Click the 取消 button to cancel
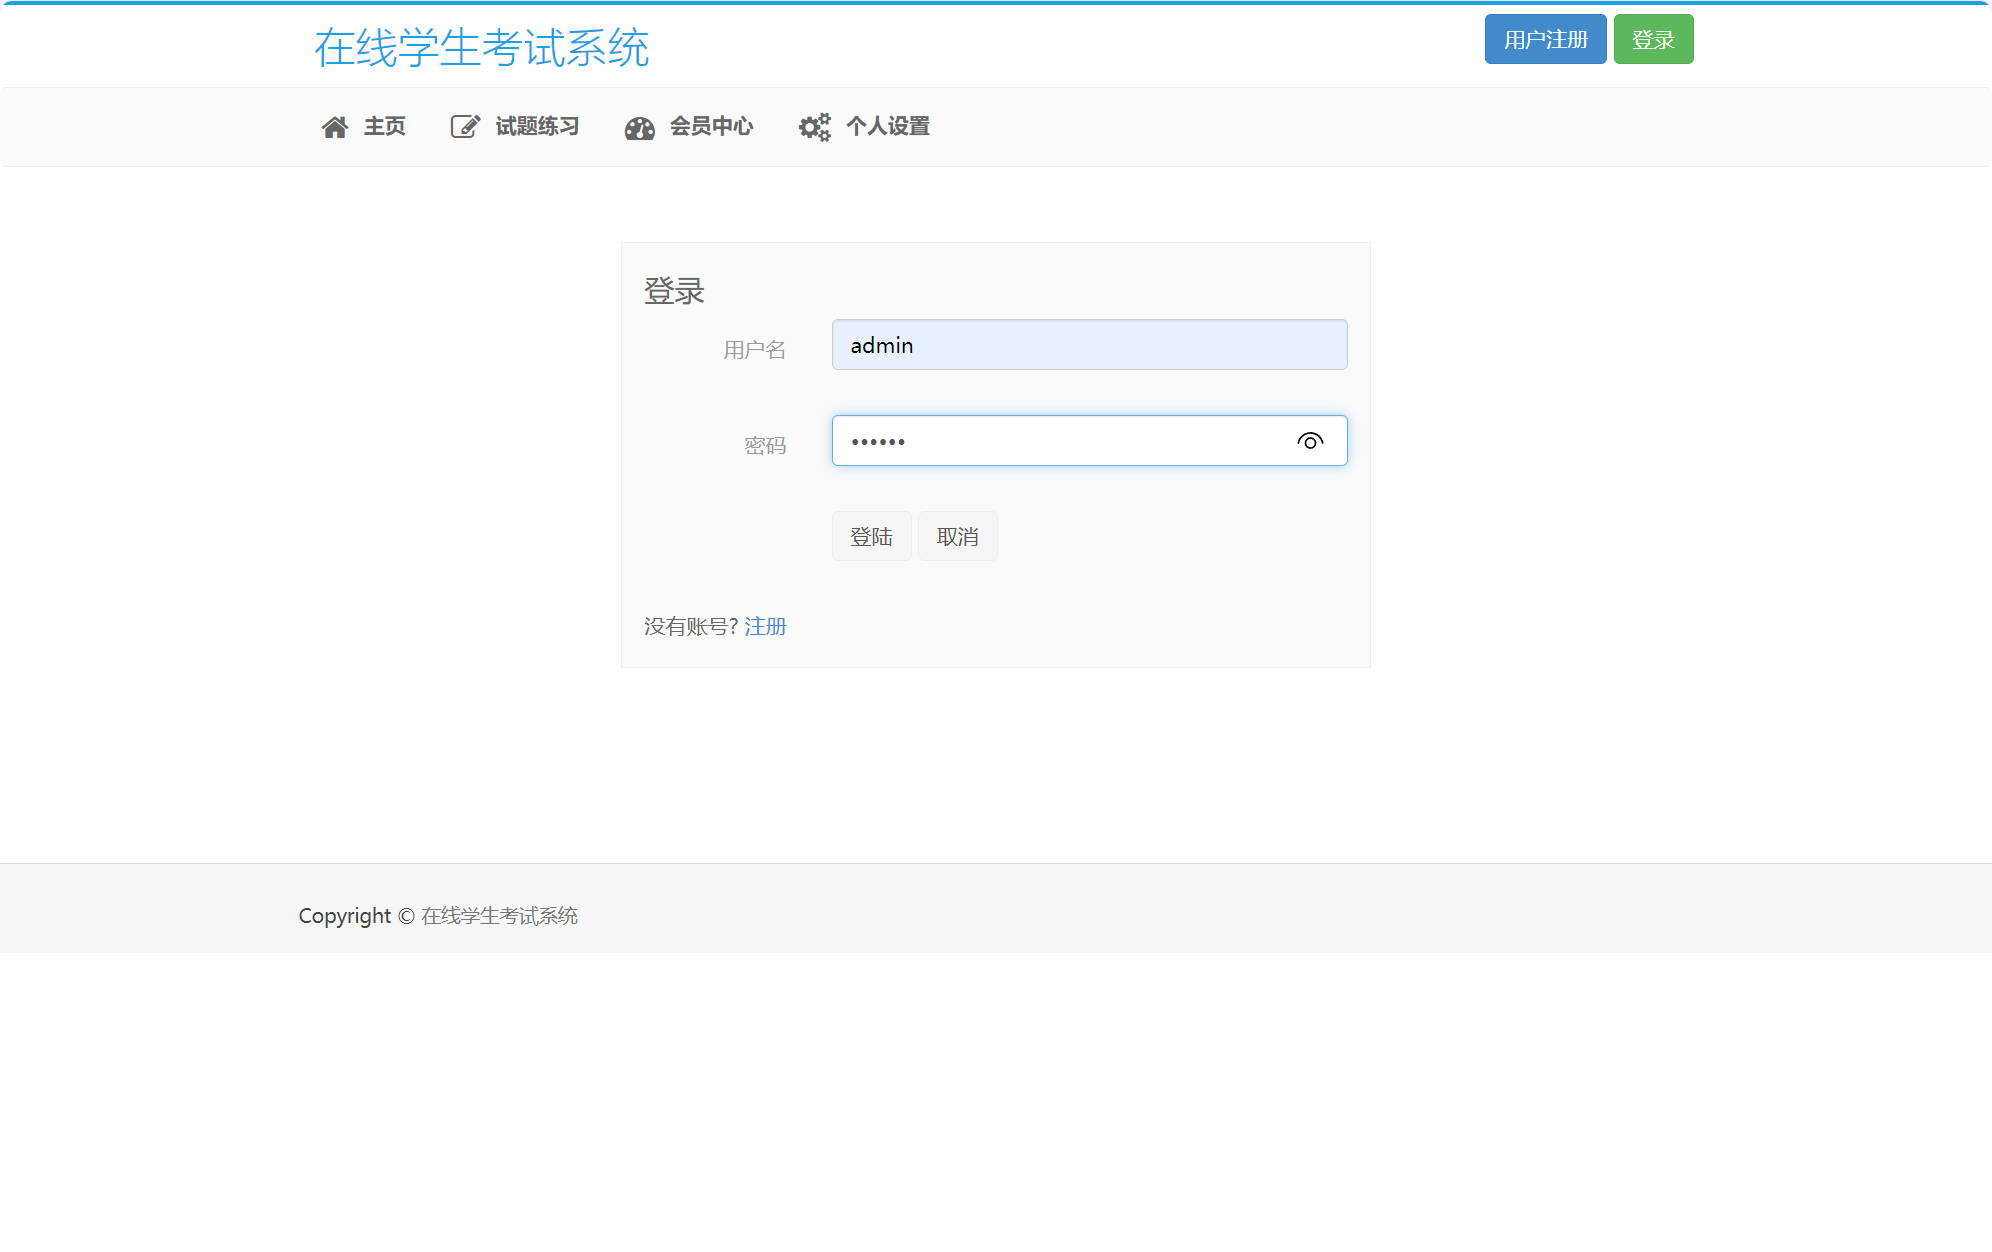This screenshot has height=1252, width=1992. (957, 536)
